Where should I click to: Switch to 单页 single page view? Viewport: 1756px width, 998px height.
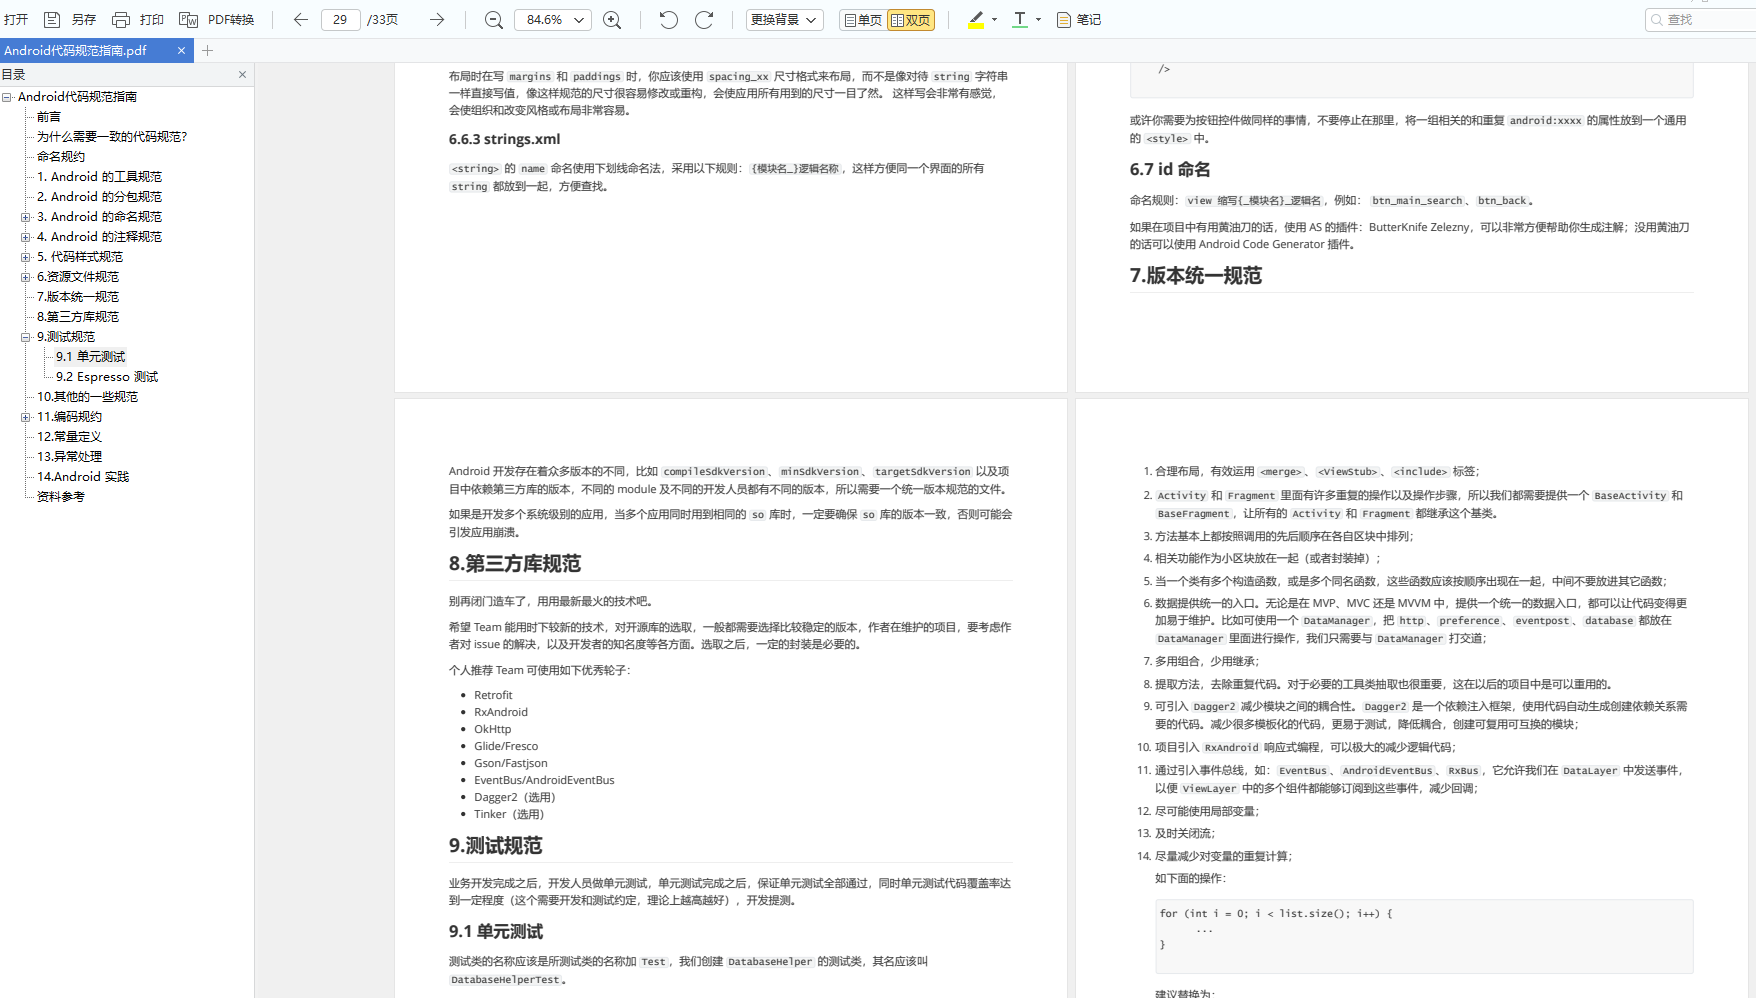coord(863,20)
